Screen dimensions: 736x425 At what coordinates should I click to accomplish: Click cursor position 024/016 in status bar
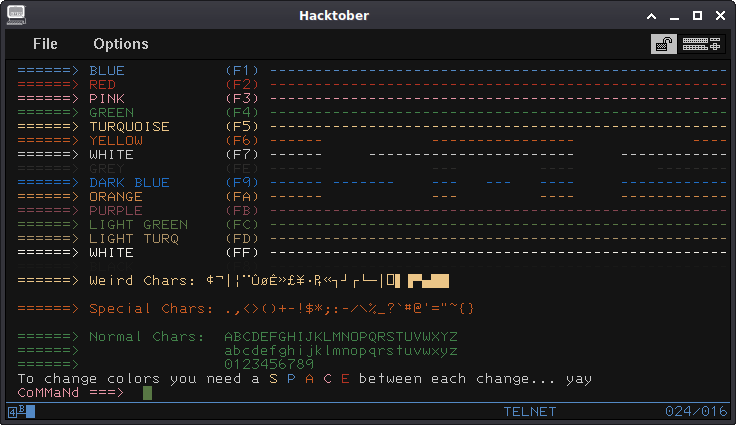tap(696, 412)
